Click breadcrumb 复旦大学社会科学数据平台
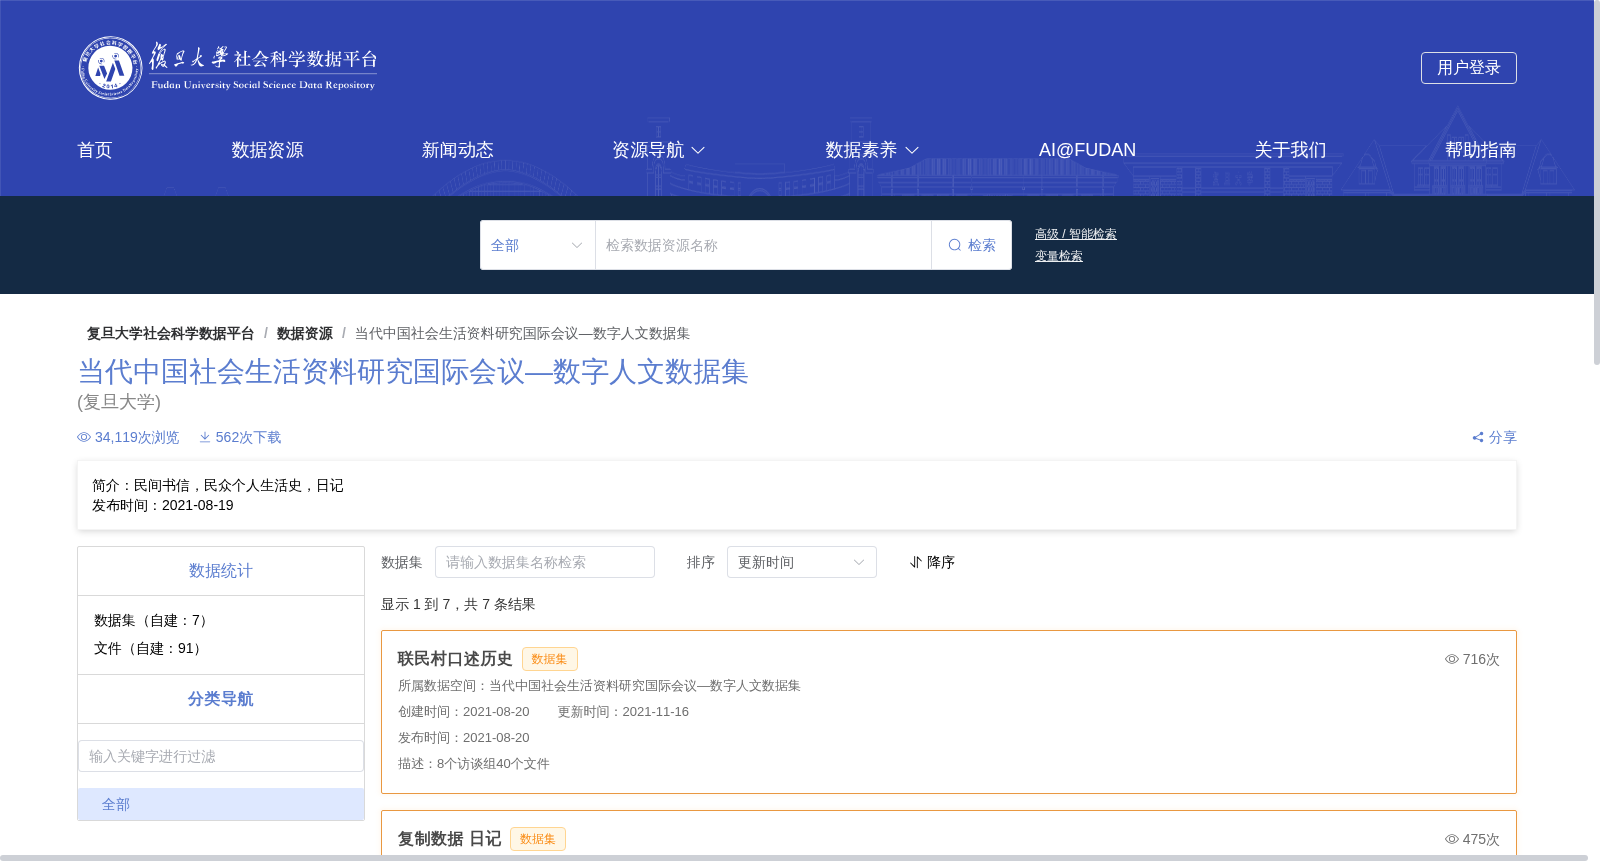1600x861 pixels. pos(170,333)
